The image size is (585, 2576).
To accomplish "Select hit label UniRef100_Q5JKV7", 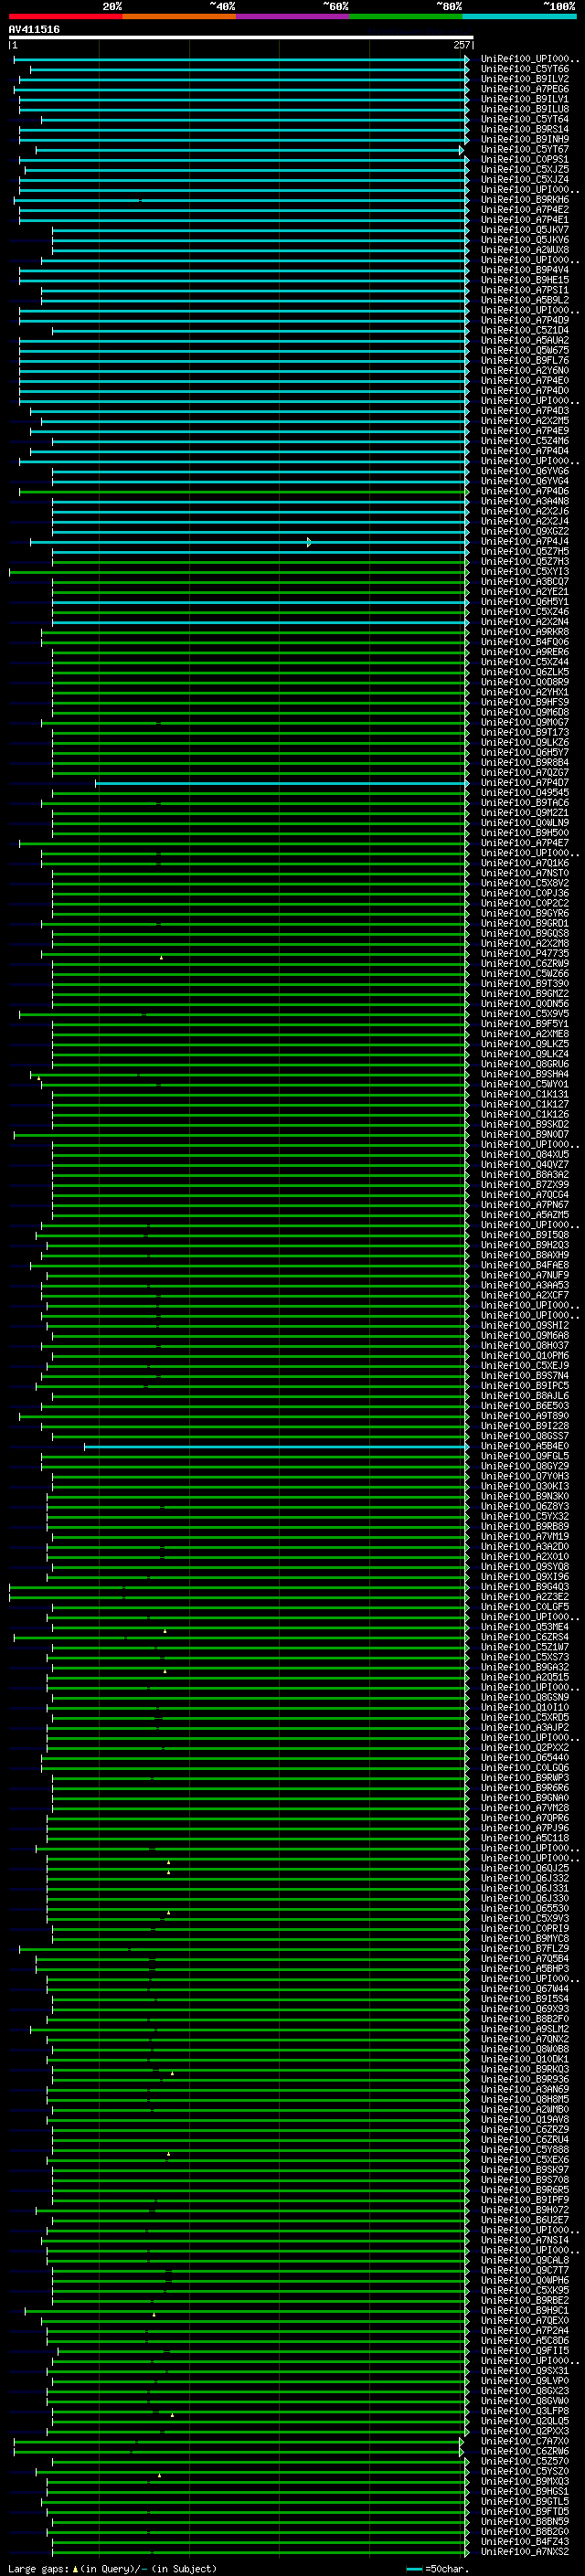I will click(525, 230).
